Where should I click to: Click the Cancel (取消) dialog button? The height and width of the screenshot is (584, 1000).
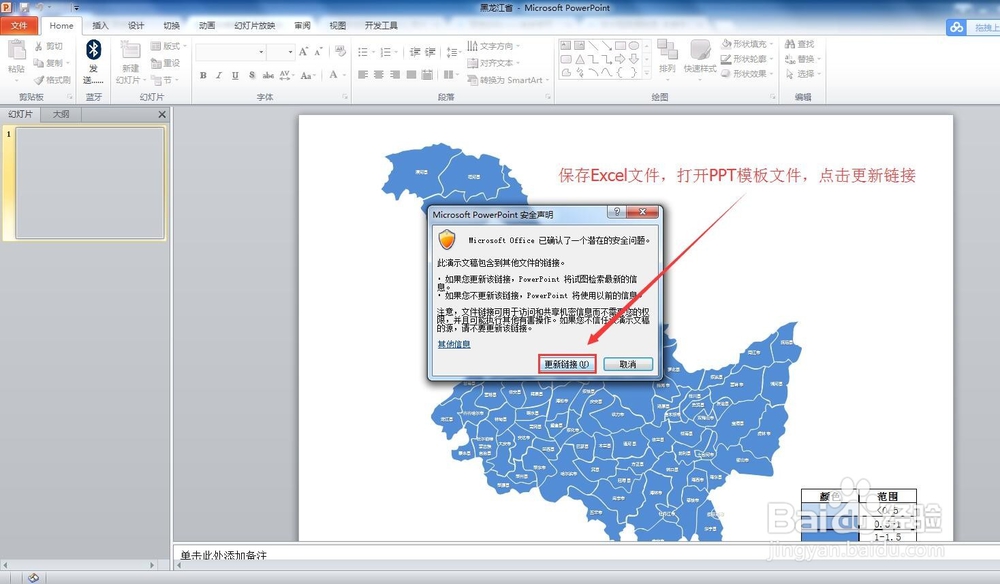pos(628,364)
